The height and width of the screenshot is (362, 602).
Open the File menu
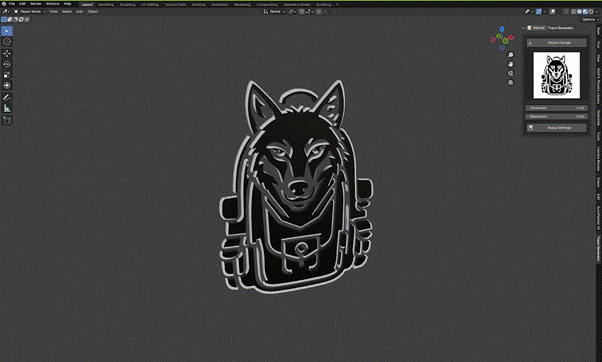coord(12,4)
